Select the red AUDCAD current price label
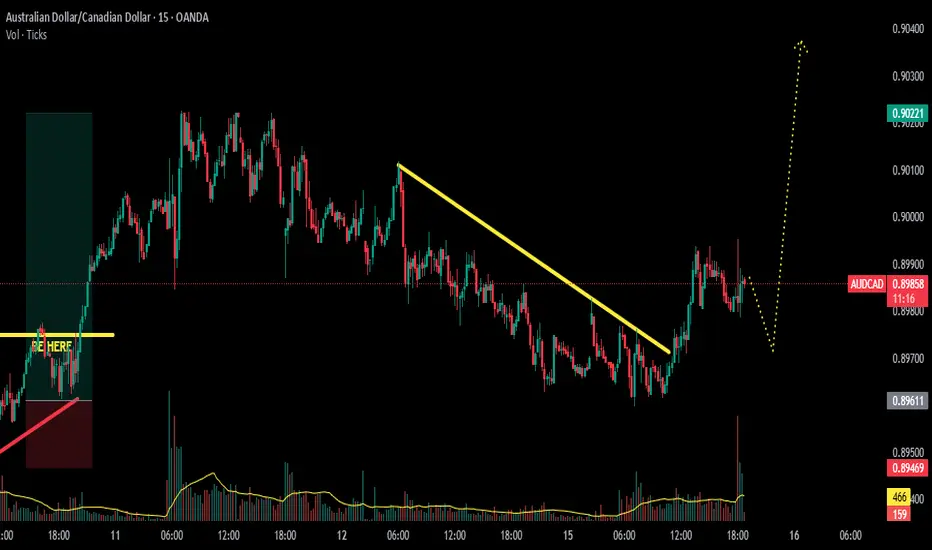 tap(867, 284)
